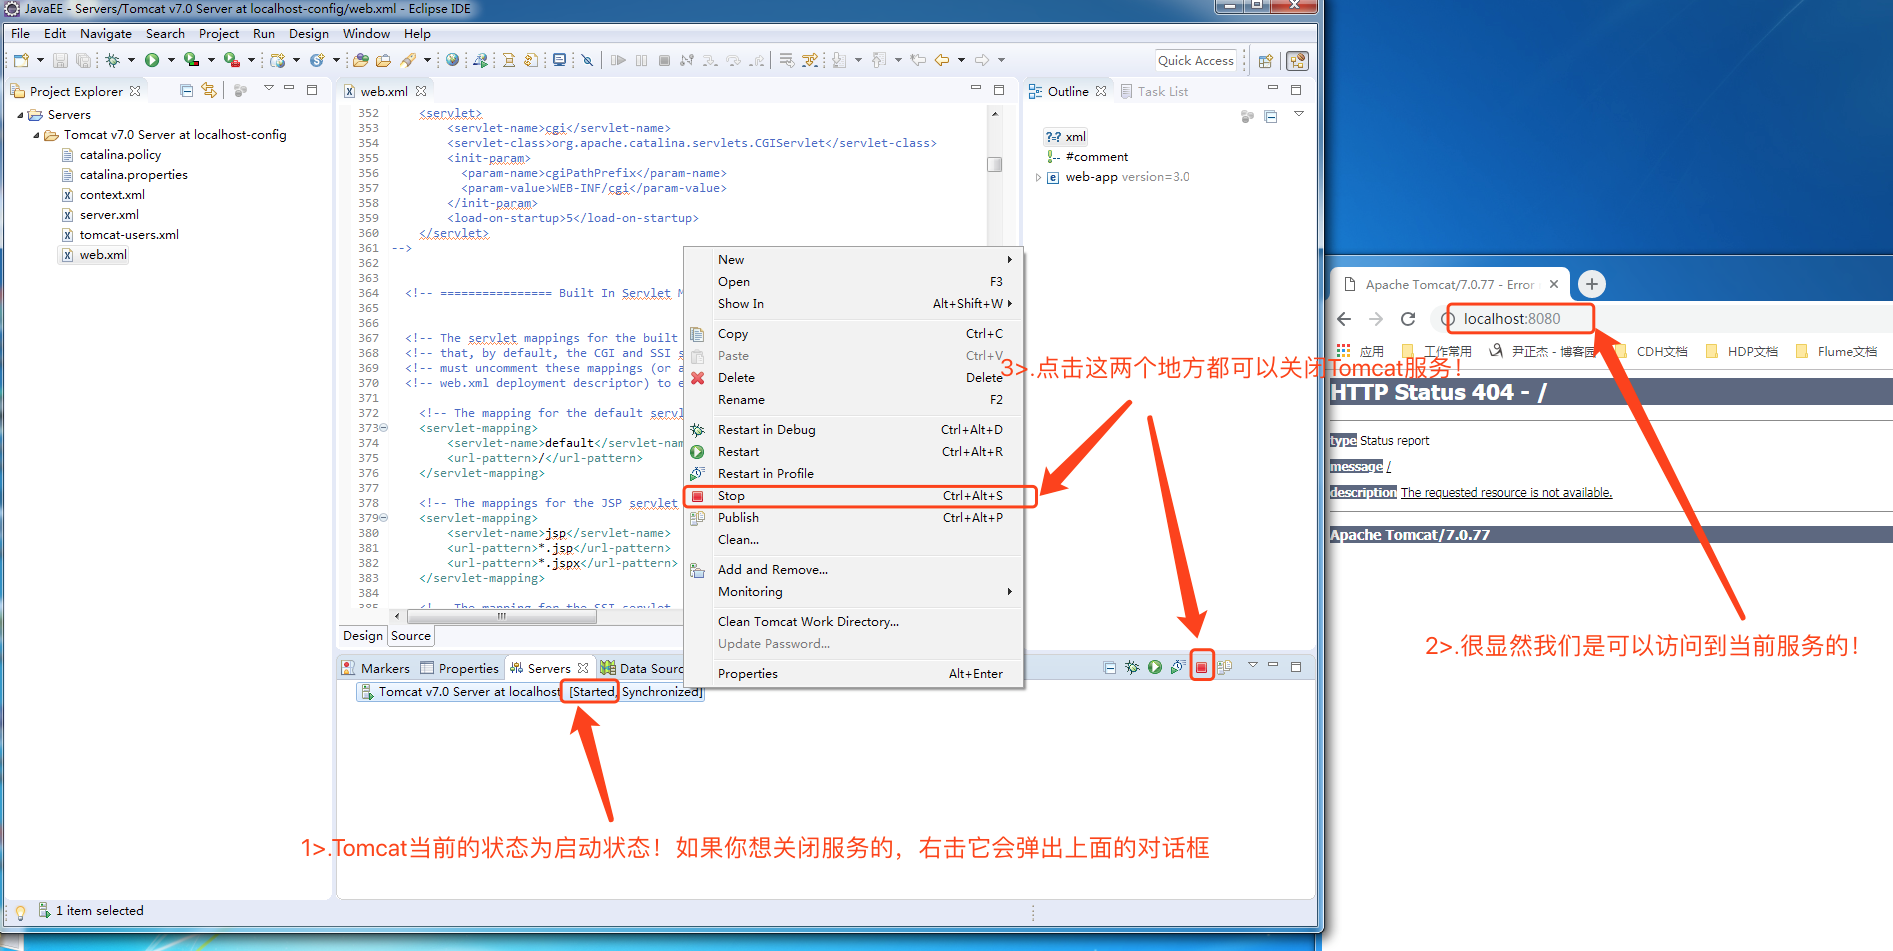Select #comment node in Outline
Screen dimensions: 1893x951
click(1087, 157)
